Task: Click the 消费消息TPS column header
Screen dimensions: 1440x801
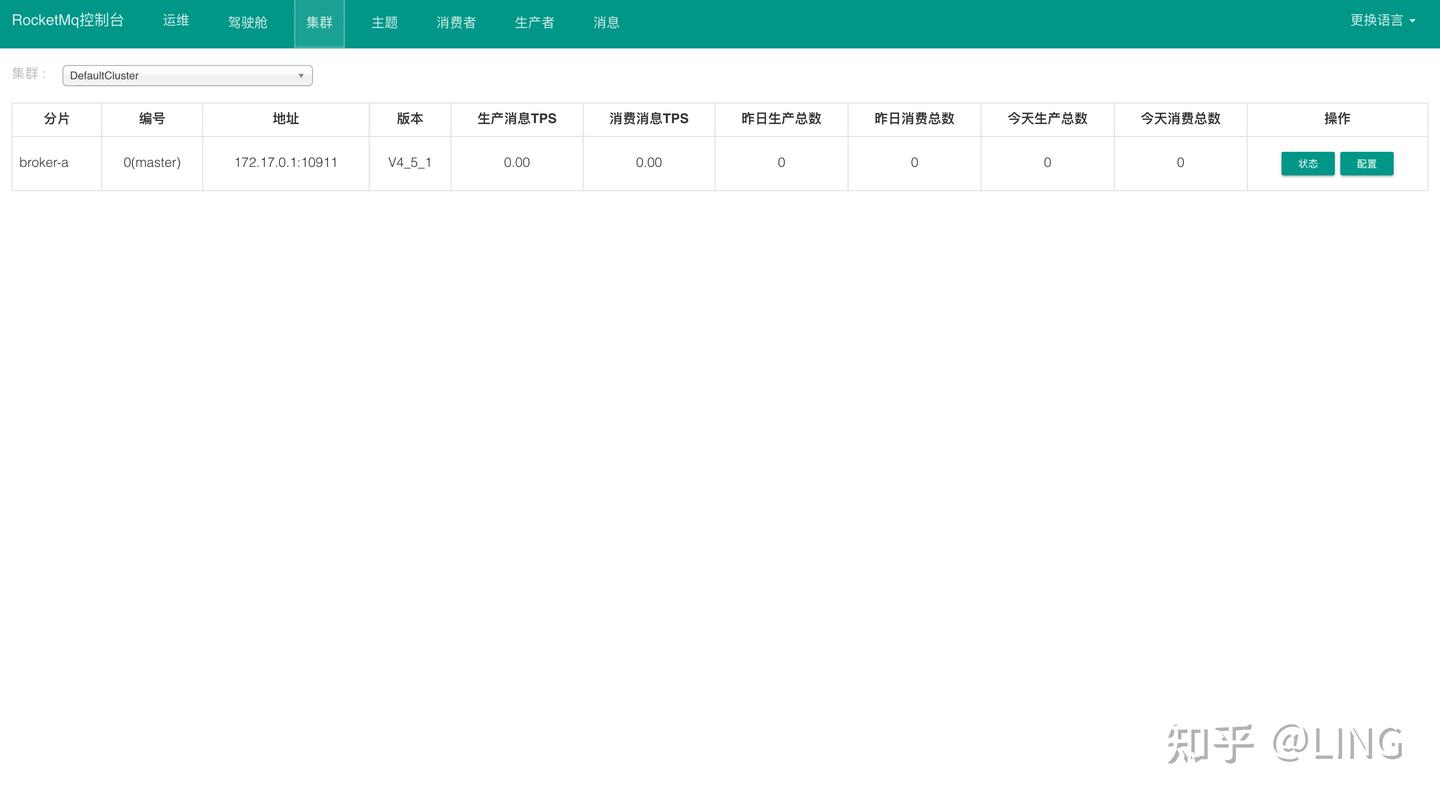Action: [649, 119]
